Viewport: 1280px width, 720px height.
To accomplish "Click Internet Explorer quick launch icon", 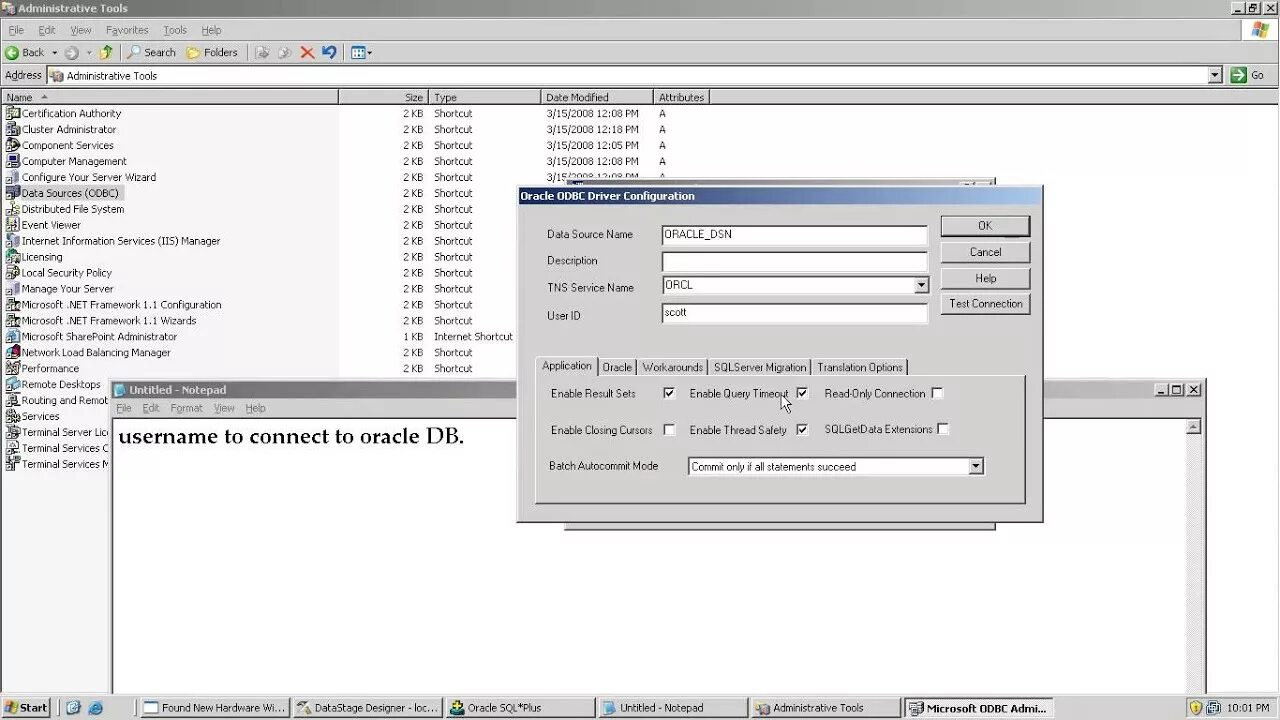I will pos(95,708).
